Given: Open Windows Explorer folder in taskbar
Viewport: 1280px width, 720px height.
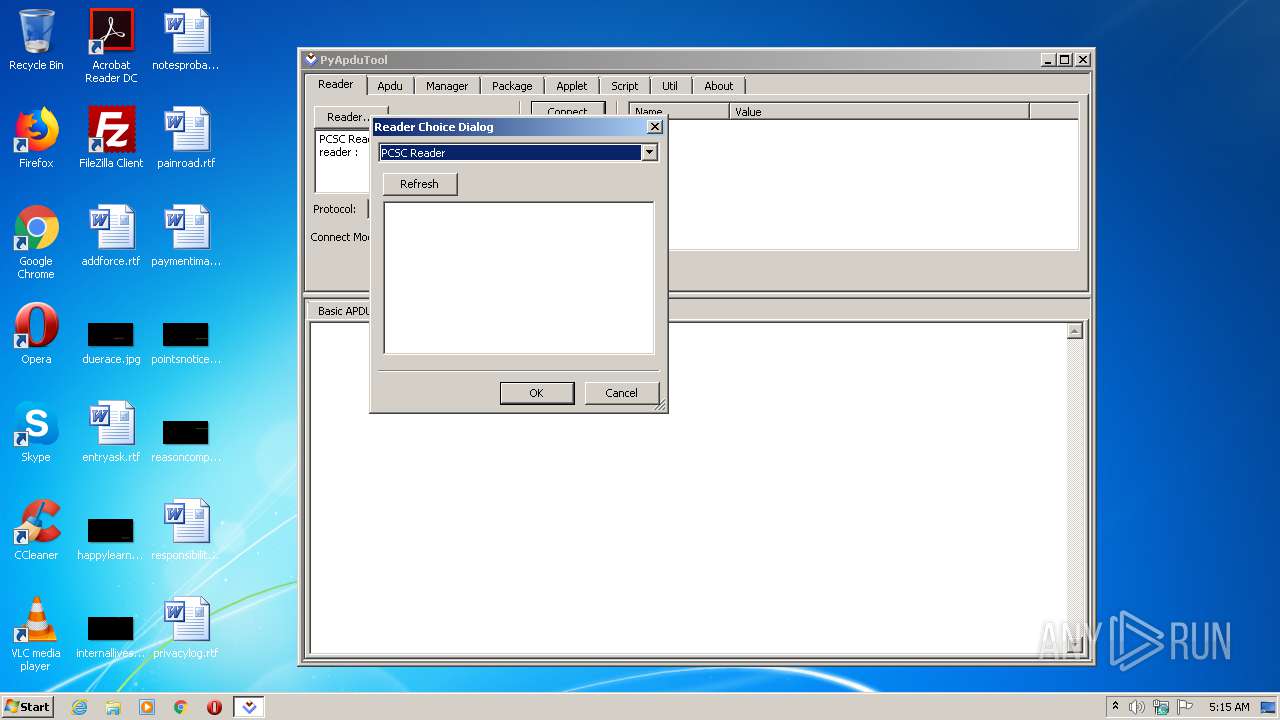Looking at the screenshot, I should click(x=113, y=707).
